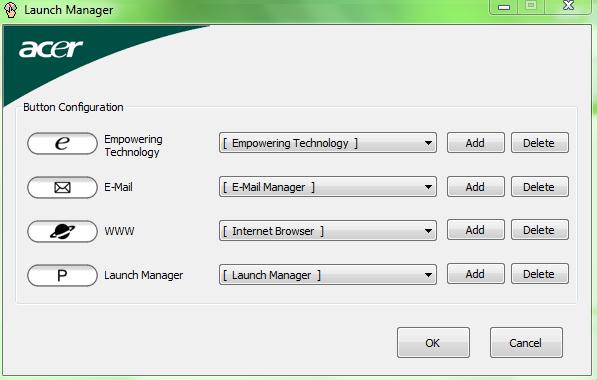Delete the WWW key assignment
Image resolution: width=597 pixels, height=380 pixels.
(x=540, y=230)
